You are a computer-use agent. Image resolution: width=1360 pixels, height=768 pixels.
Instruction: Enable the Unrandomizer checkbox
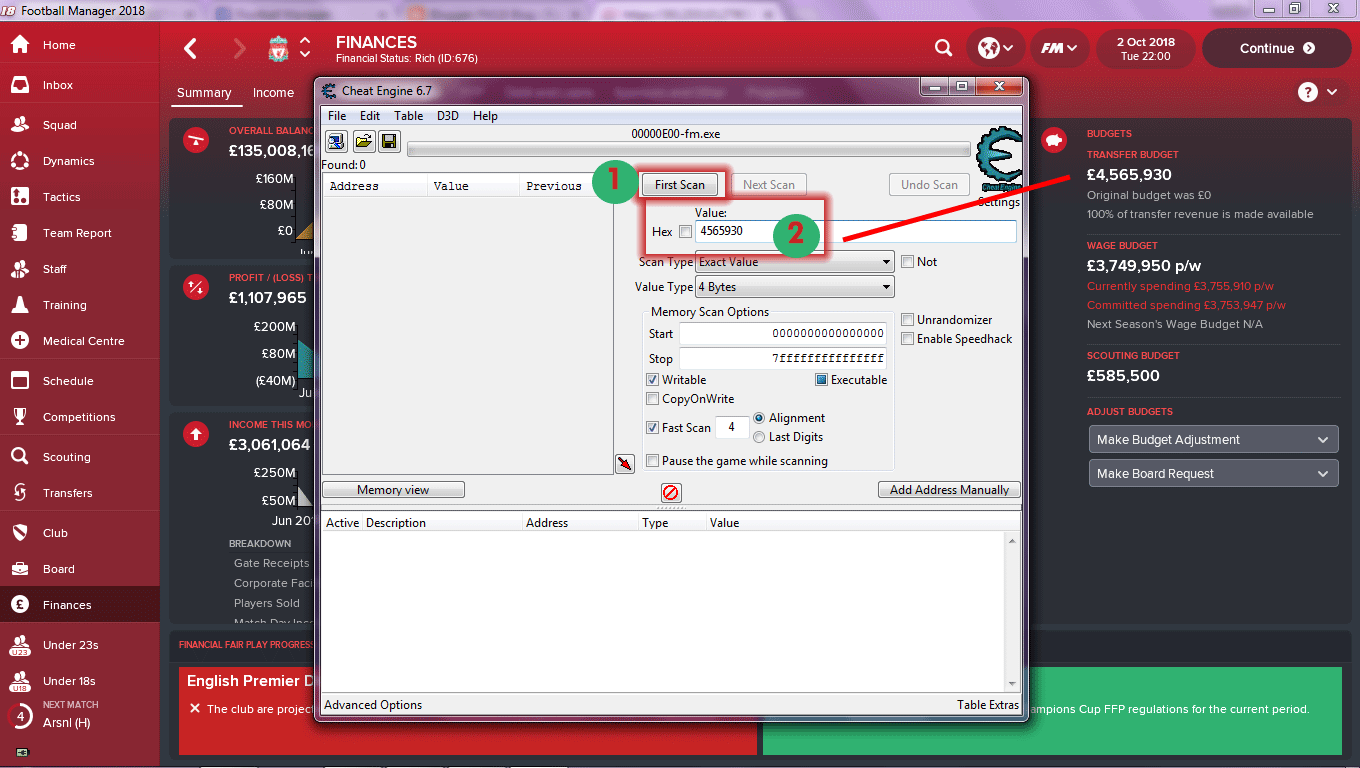click(x=907, y=320)
